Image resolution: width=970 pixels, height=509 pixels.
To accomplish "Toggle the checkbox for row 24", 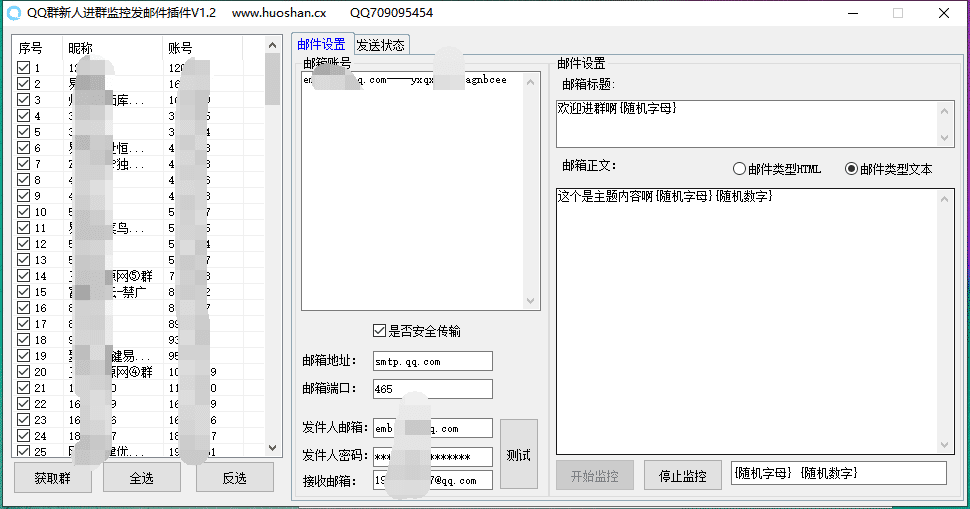I will point(24,435).
